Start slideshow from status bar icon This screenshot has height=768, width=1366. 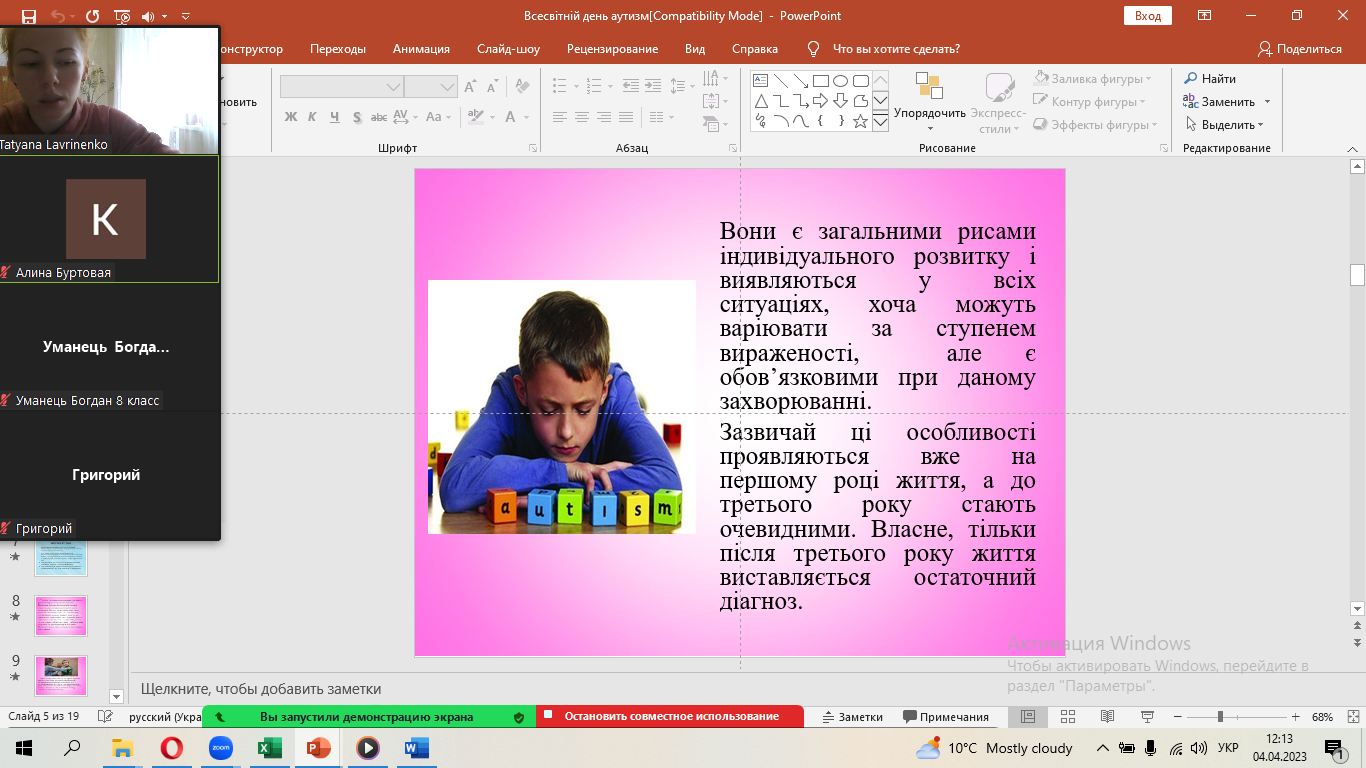coord(1147,717)
